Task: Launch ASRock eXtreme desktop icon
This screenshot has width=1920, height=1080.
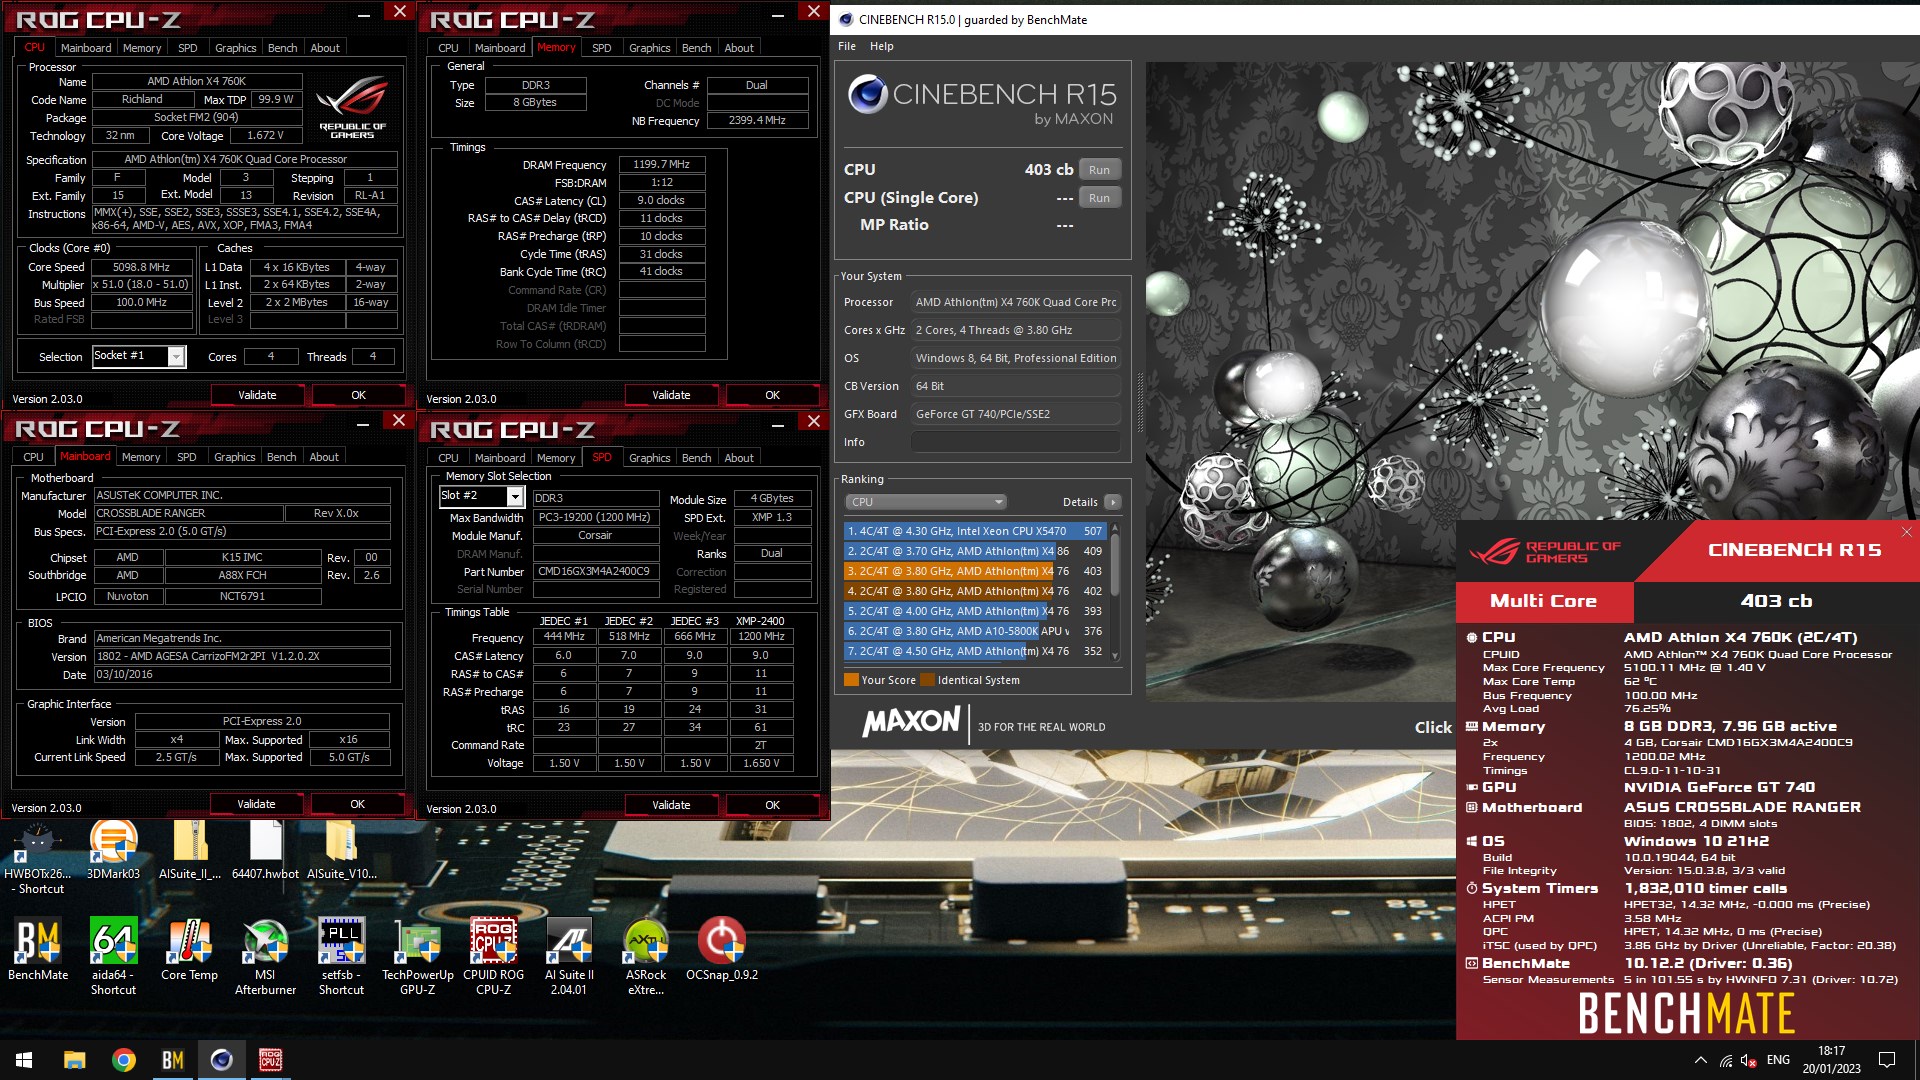Action: click(x=645, y=956)
